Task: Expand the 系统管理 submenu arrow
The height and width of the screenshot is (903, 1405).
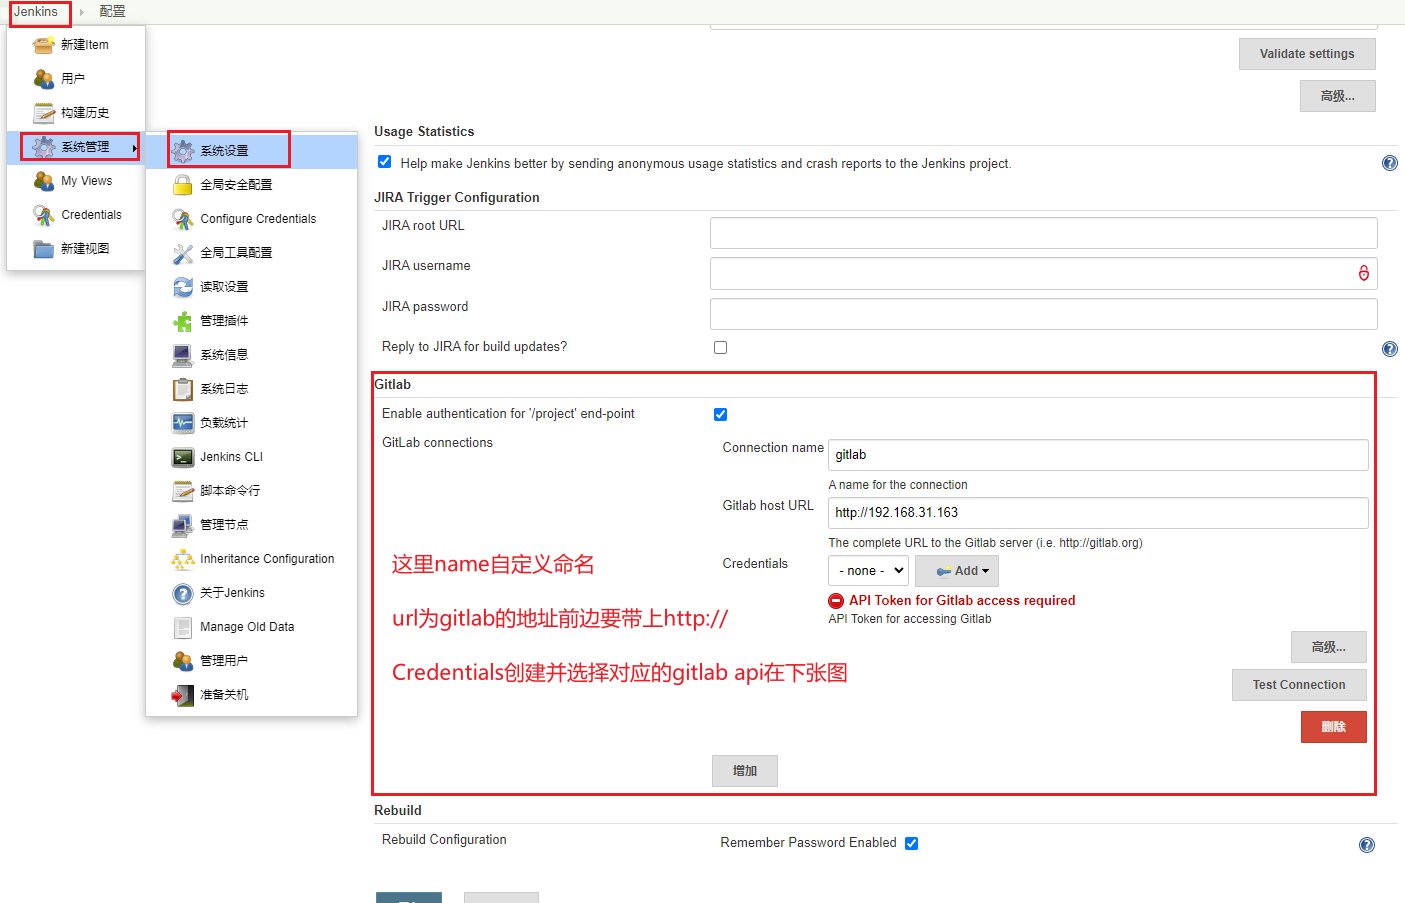Action: point(135,148)
